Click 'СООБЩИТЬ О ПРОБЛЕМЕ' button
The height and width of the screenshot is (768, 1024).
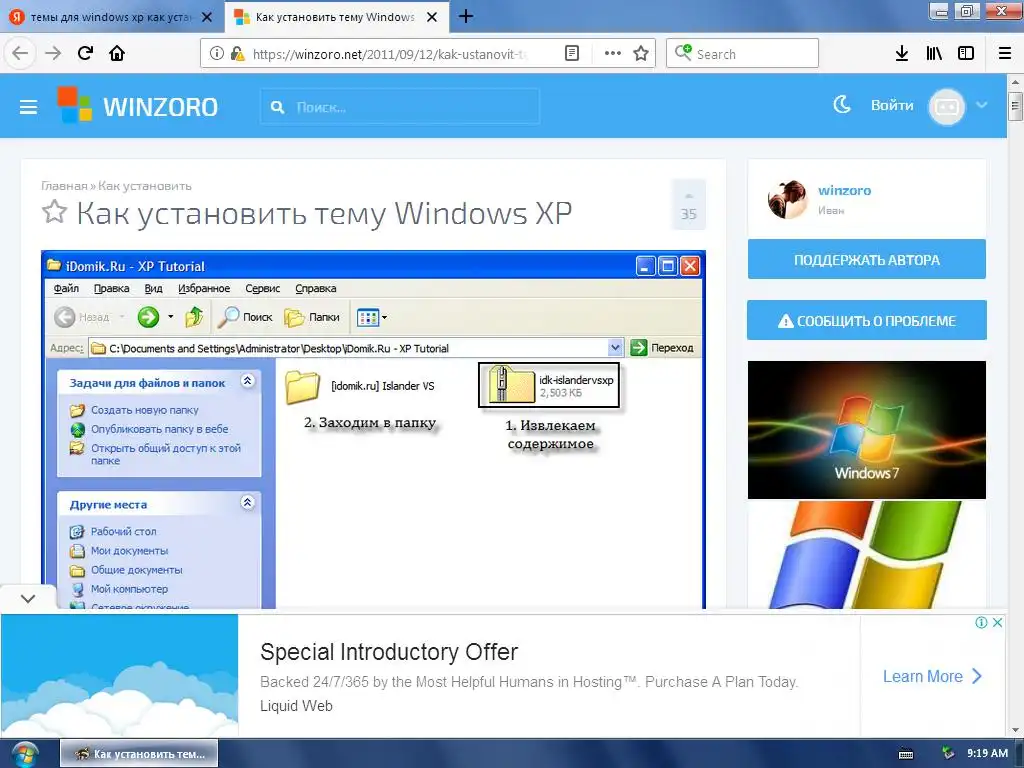(867, 321)
